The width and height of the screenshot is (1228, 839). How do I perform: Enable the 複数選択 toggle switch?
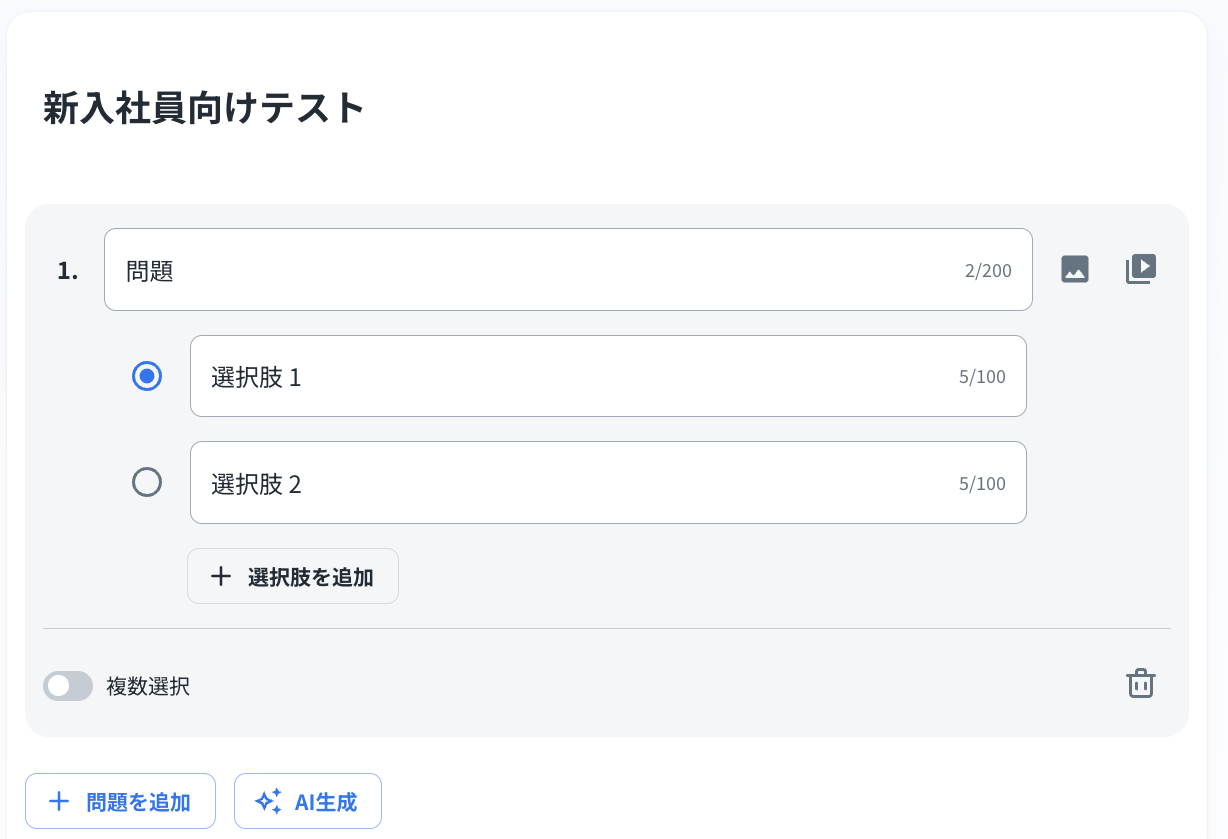[x=68, y=686]
